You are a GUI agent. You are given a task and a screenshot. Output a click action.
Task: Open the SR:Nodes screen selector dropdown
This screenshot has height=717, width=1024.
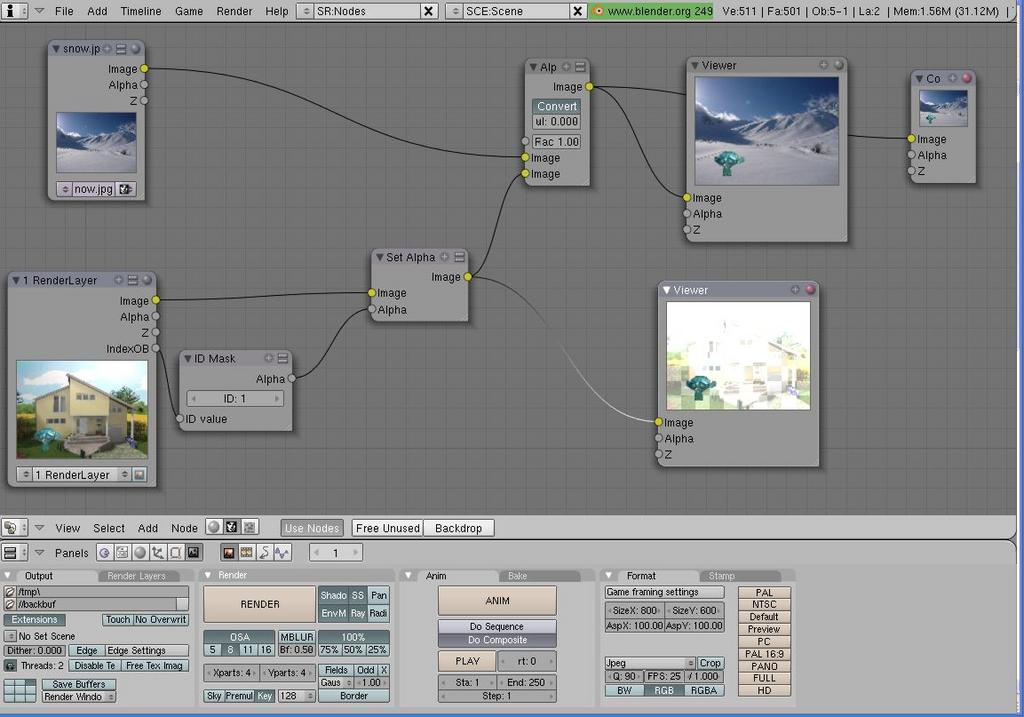coord(306,11)
